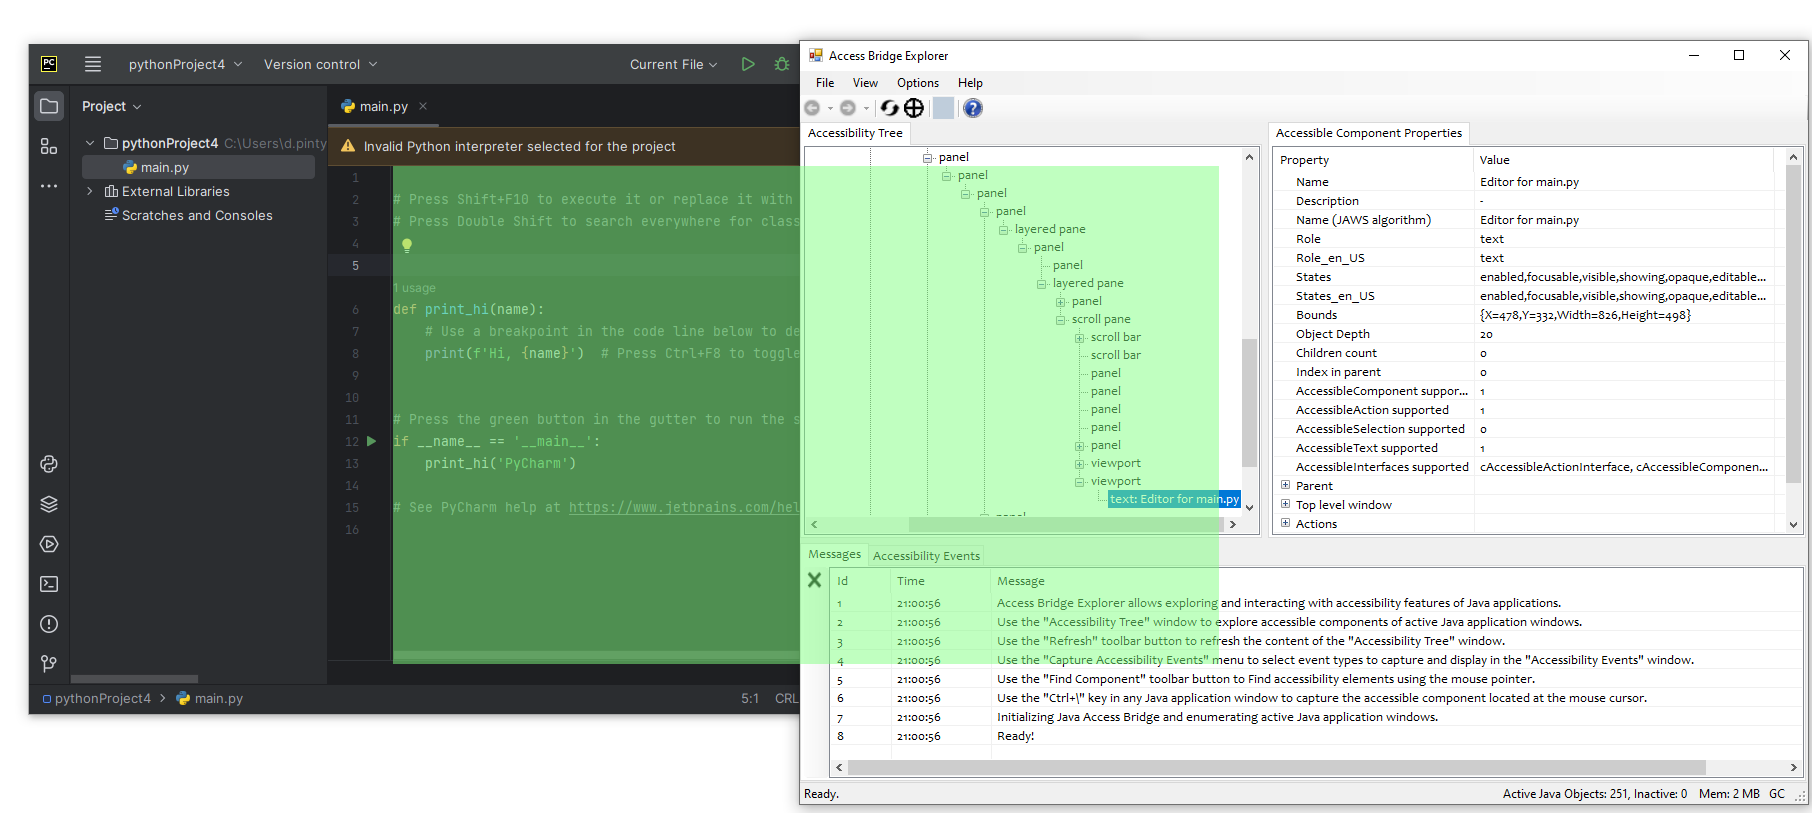Expand Top level window property row
The width and height of the screenshot is (1812, 813).
pos(1285,504)
